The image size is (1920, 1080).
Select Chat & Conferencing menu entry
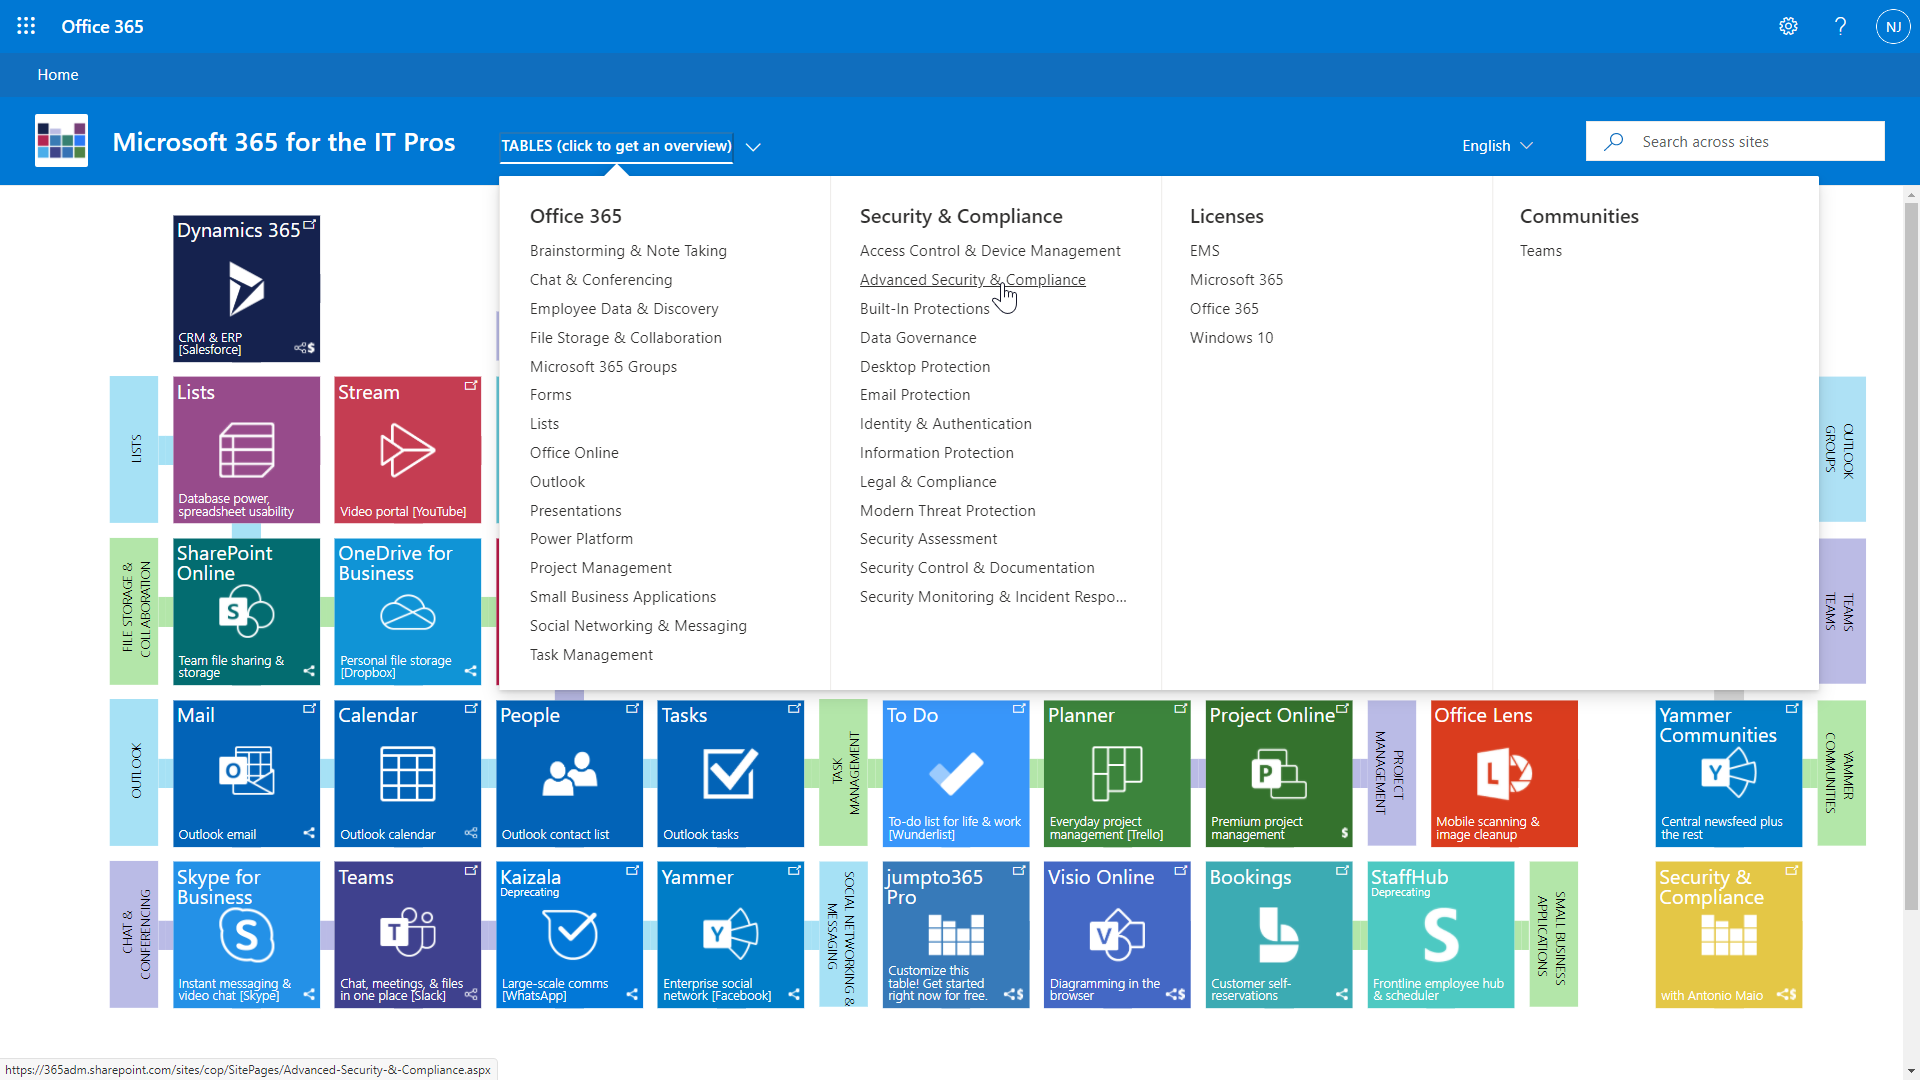(x=601, y=280)
